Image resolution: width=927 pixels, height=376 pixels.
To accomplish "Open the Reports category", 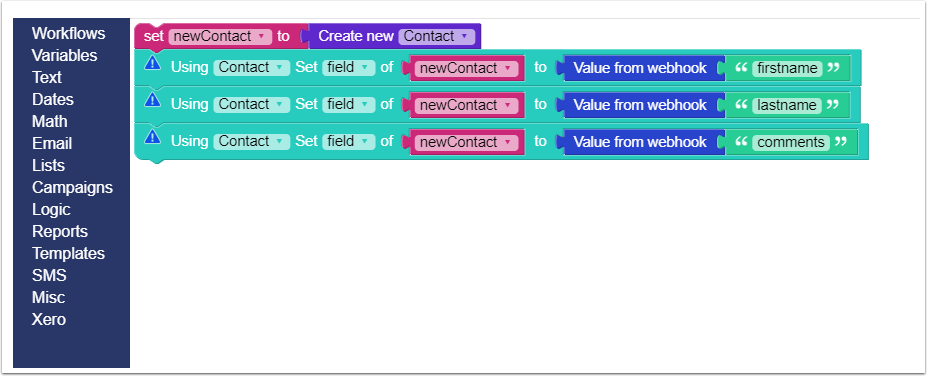I will tap(60, 231).
